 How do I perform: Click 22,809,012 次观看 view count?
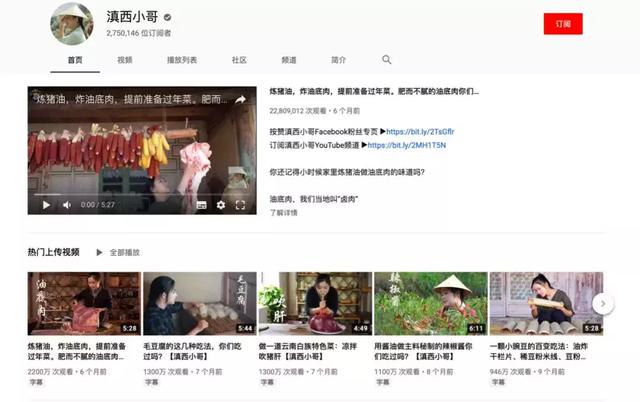coord(298,111)
